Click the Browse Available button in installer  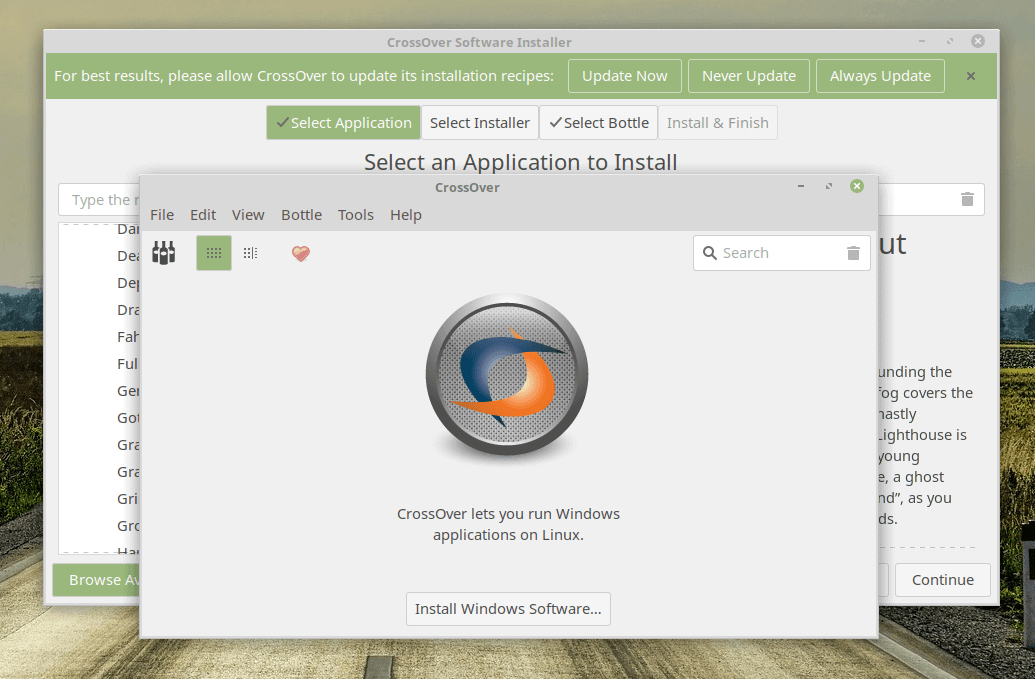96,580
